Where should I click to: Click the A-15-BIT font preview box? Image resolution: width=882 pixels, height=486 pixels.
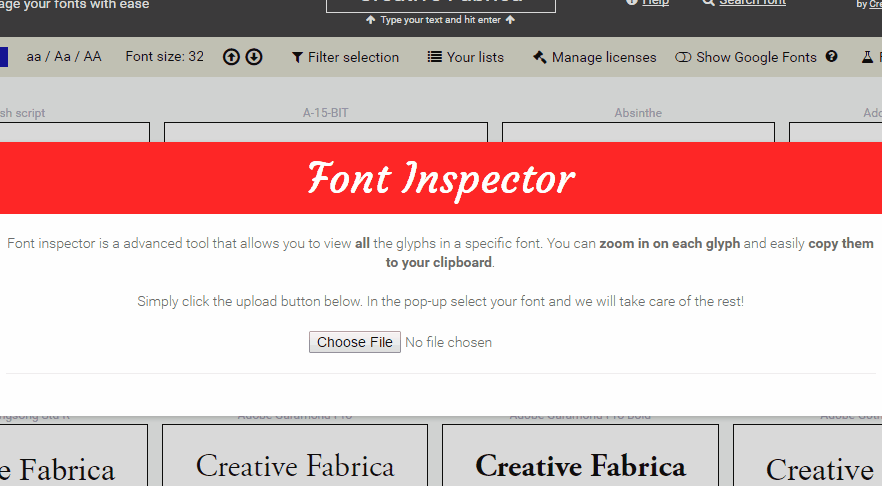[326, 132]
